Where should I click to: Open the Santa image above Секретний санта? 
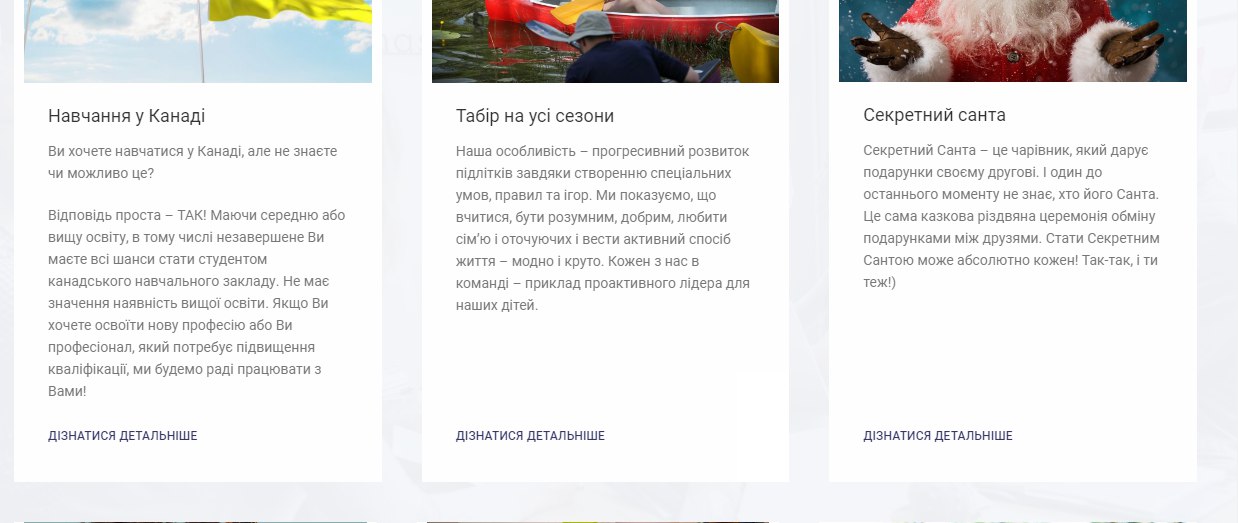tap(1013, 41)
